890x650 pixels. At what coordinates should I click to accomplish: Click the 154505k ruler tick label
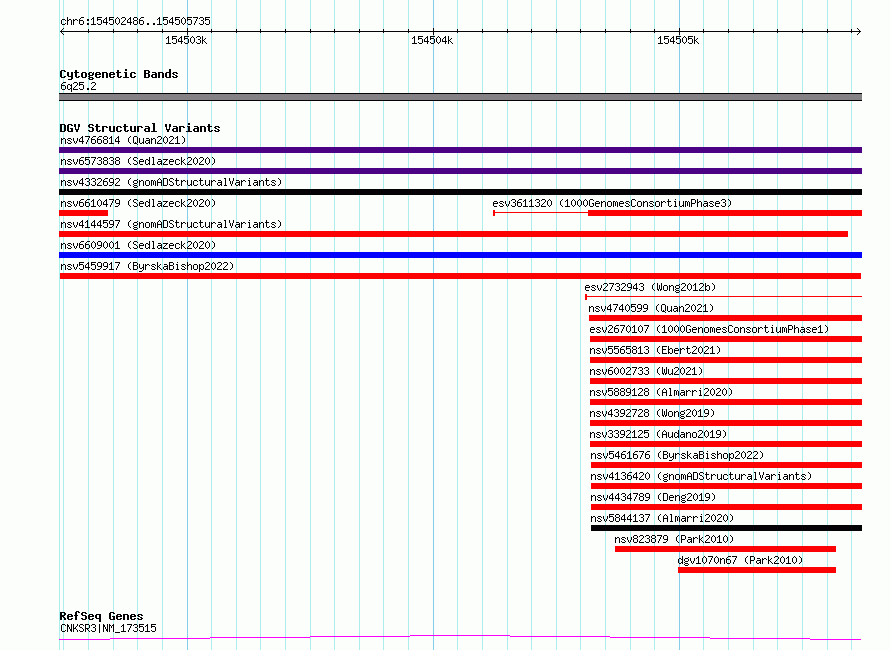pos(678,40)
